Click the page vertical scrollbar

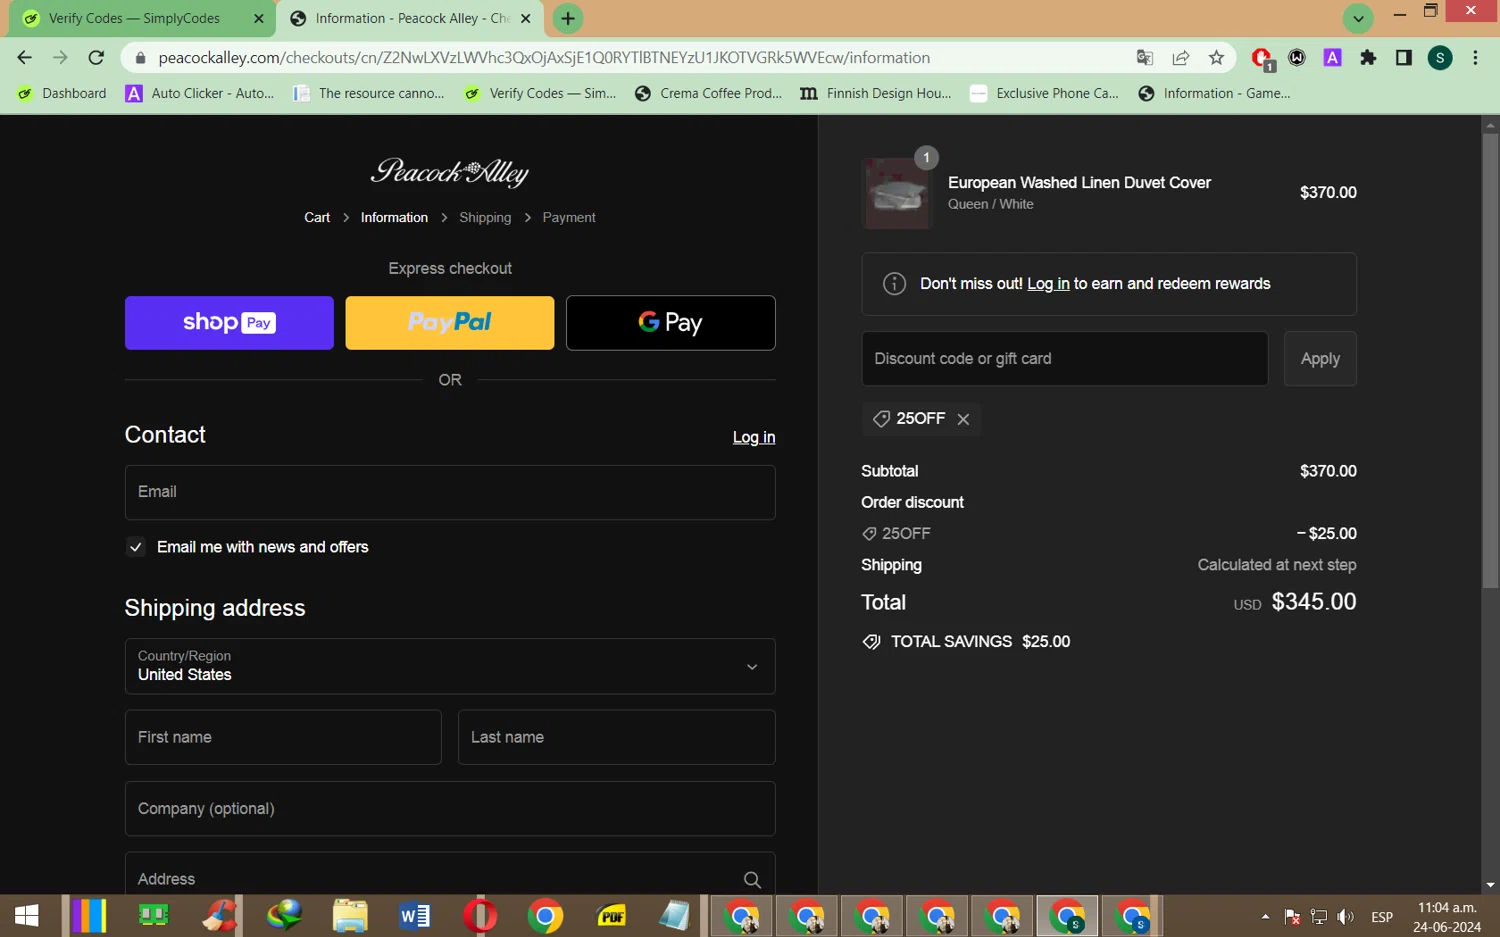(1490, 360)
